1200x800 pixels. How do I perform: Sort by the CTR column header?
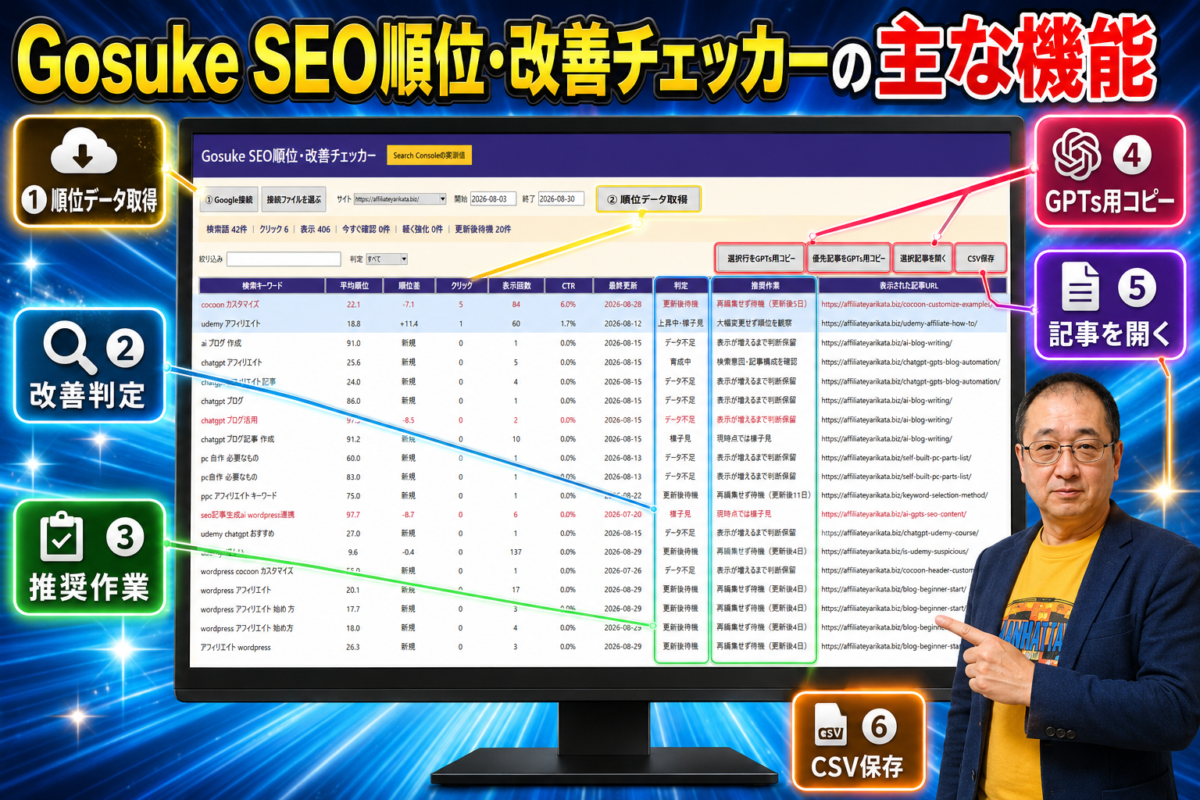point(567,285)
